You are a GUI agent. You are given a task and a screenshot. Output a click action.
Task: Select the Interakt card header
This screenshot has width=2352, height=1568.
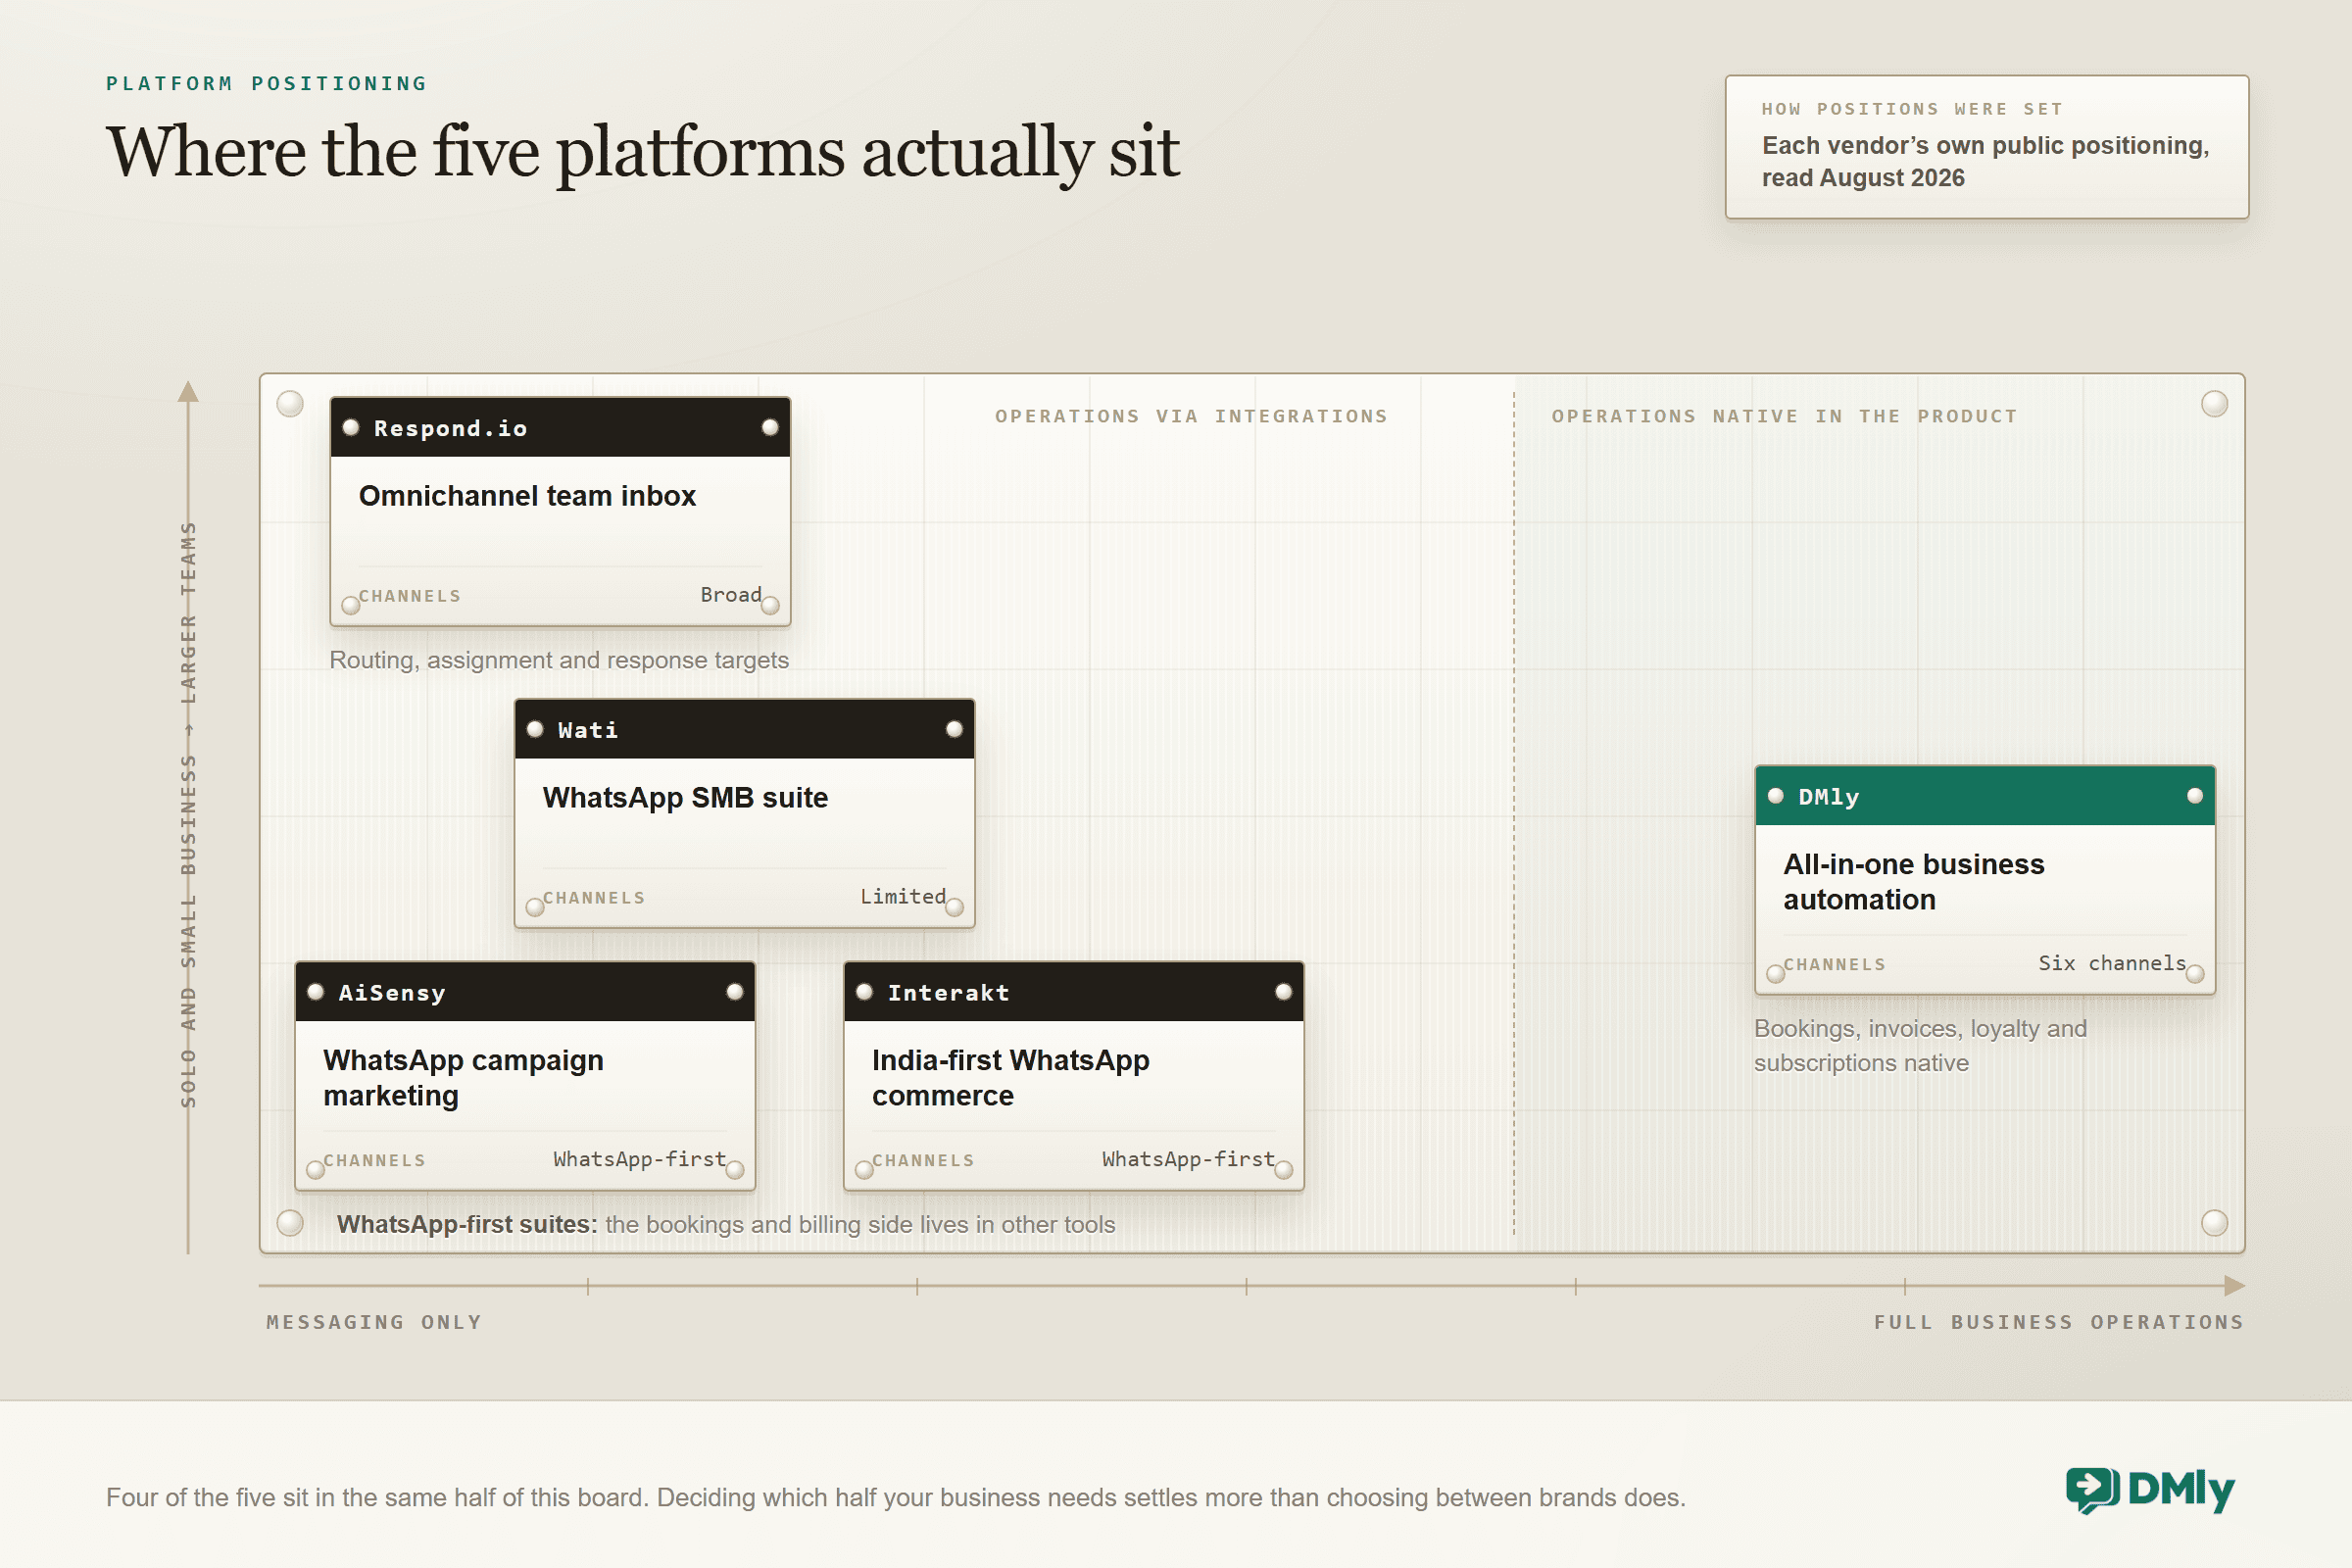(x=1074, y=992)
